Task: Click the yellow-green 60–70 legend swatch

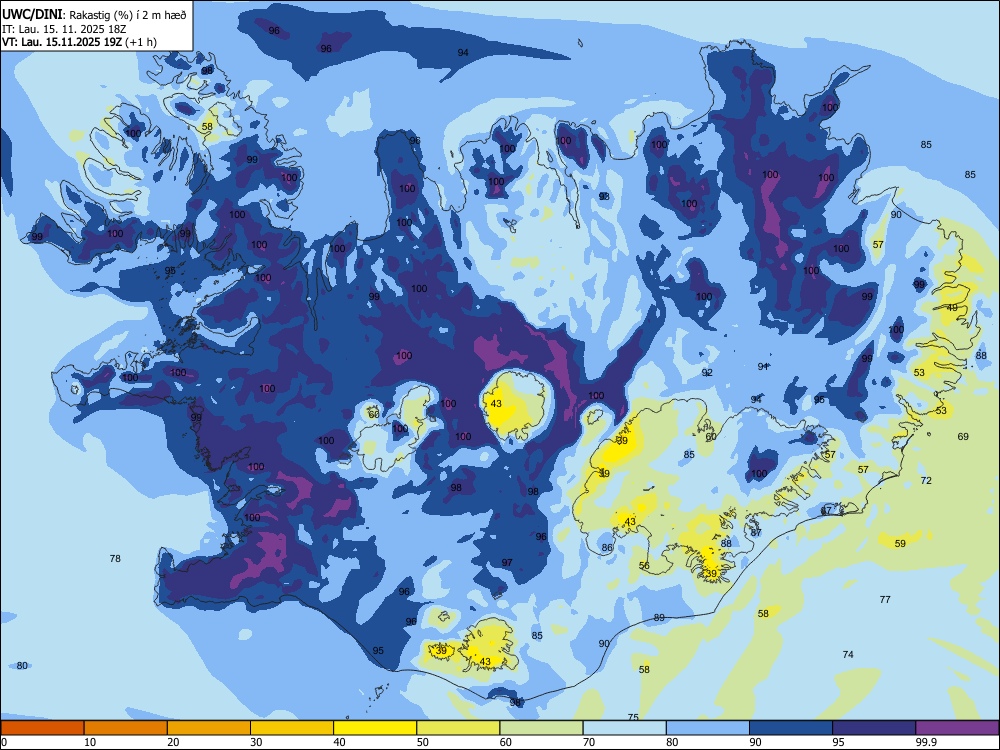Action: [x=541, y=728]
